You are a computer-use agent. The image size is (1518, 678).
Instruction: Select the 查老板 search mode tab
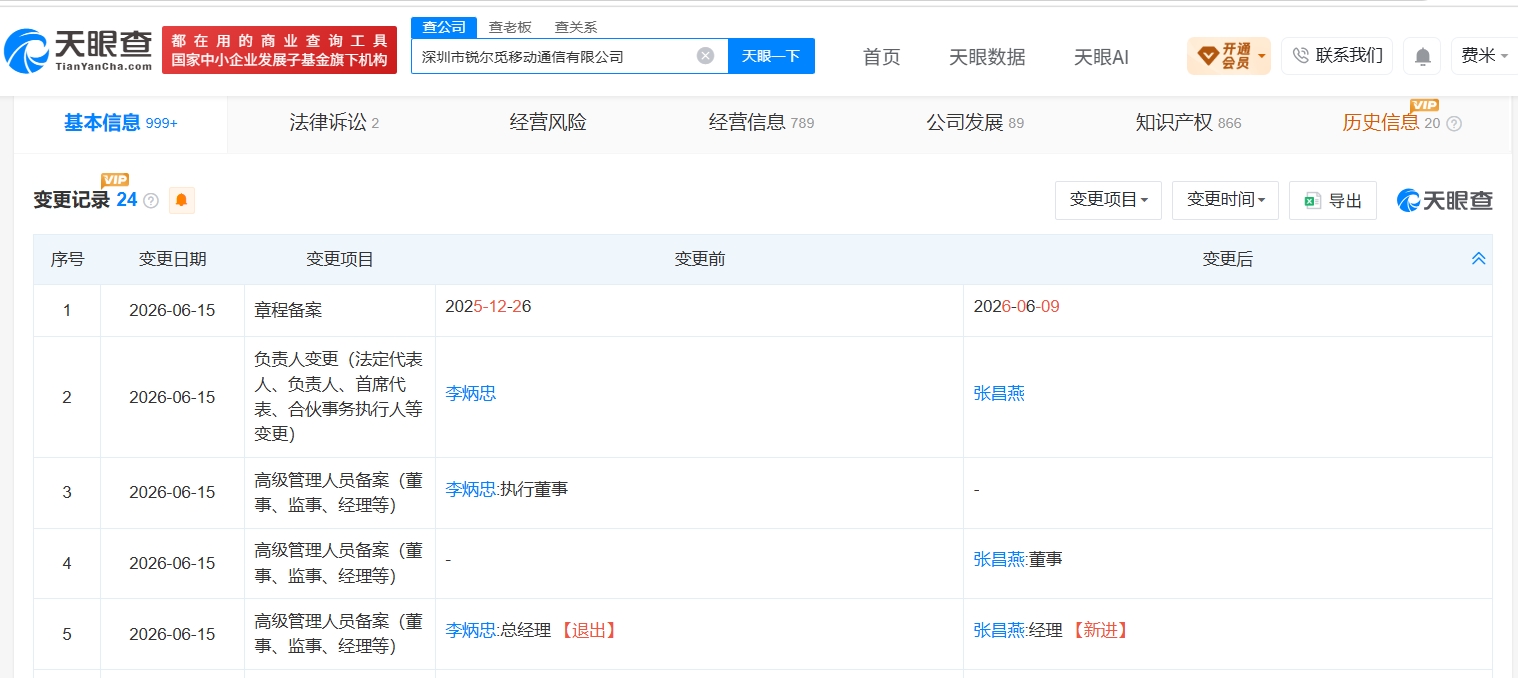pos(510,27)
